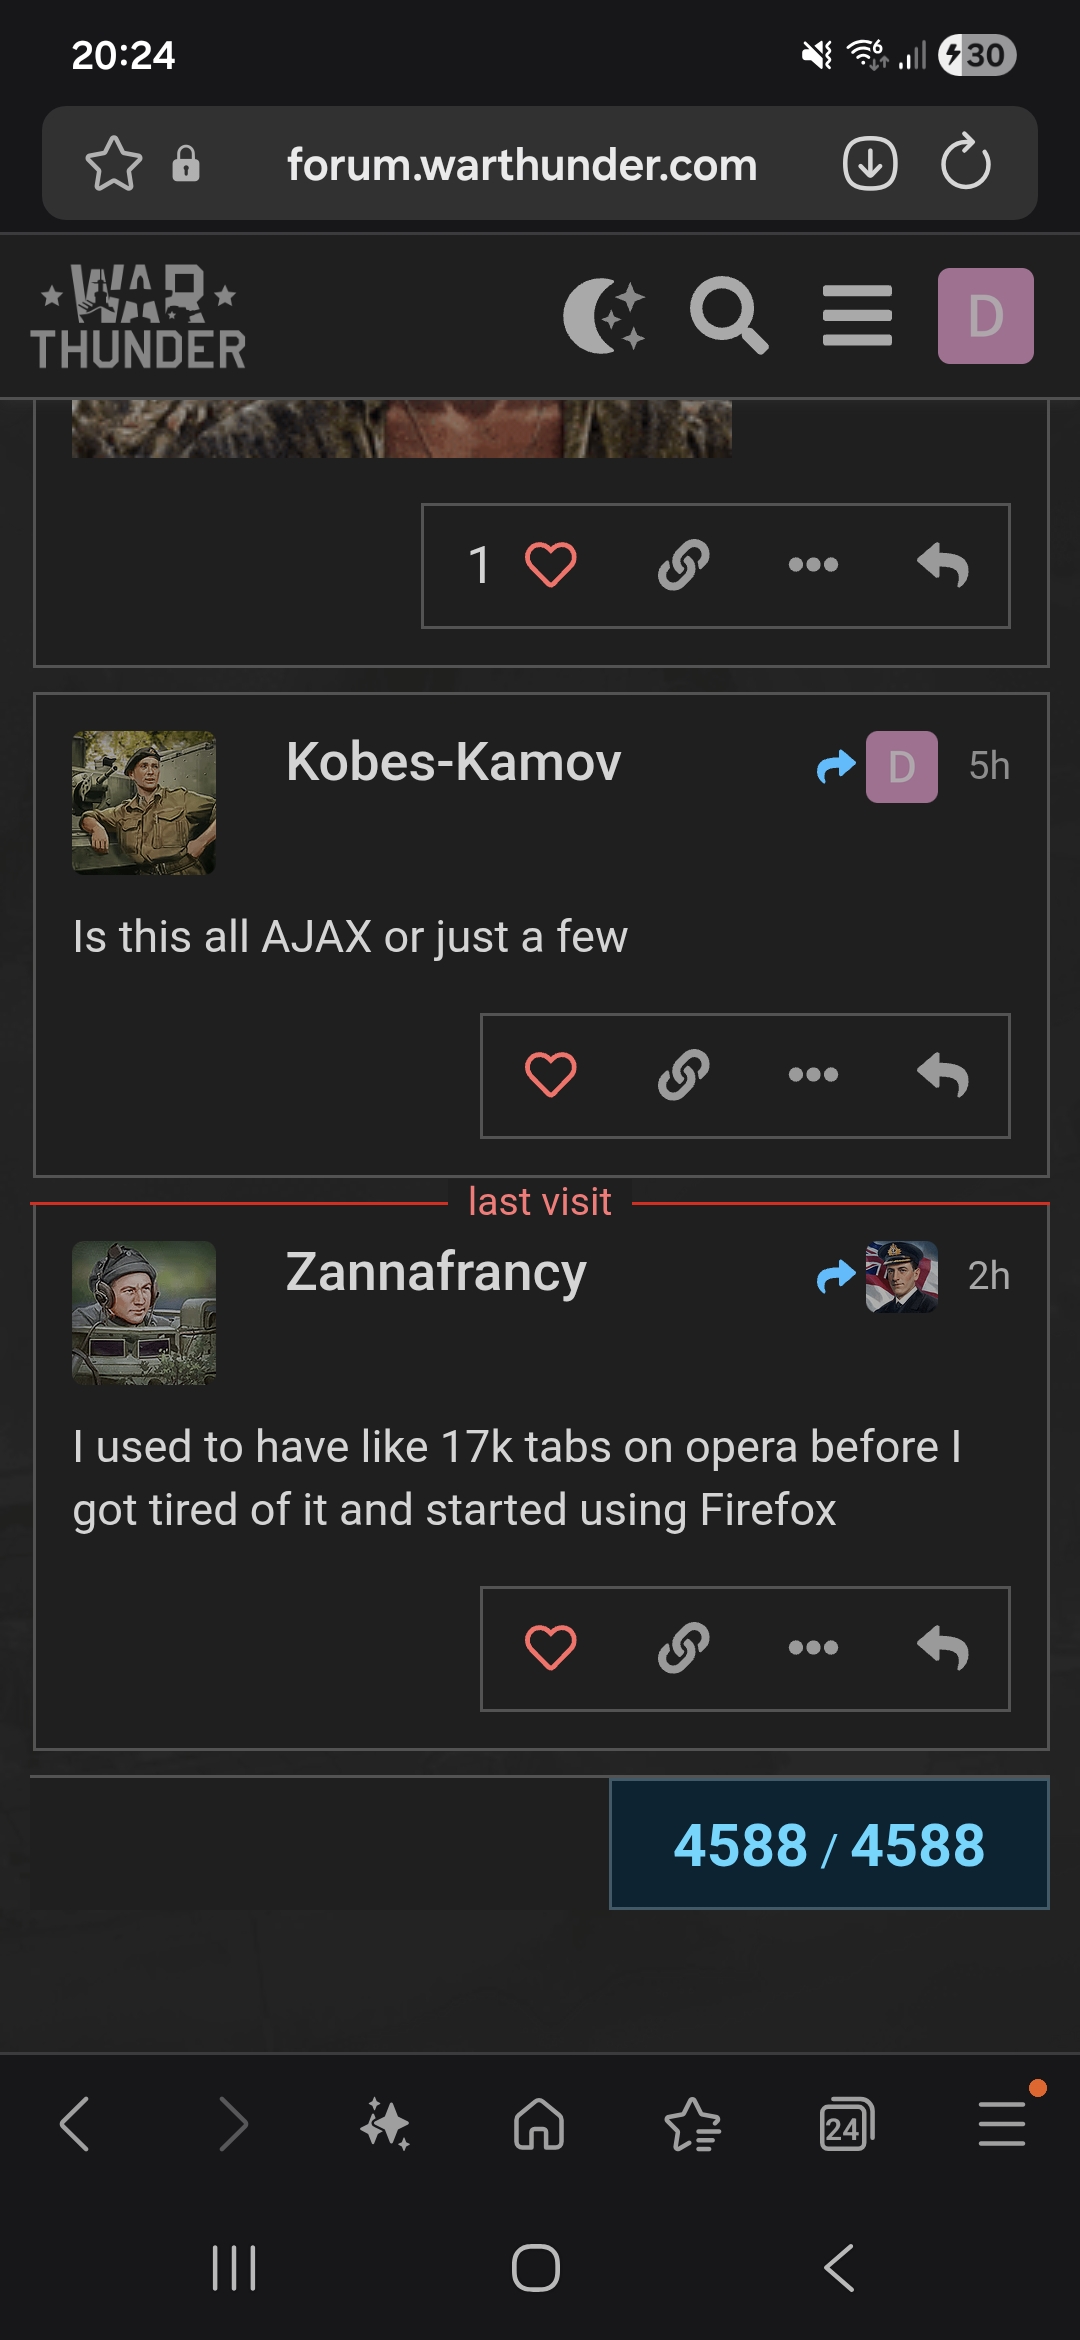1080x2340 pixels.
Task: Tap the forum.warthunder.com address field
Action: coord(522,164)
